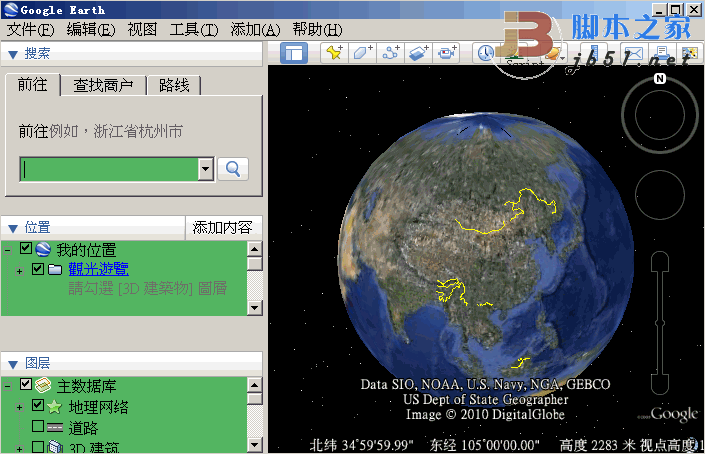This screenshot has height=454, width=705.
Task: Enable the 3D 建筑 layer checkbox
Action: 38,446
